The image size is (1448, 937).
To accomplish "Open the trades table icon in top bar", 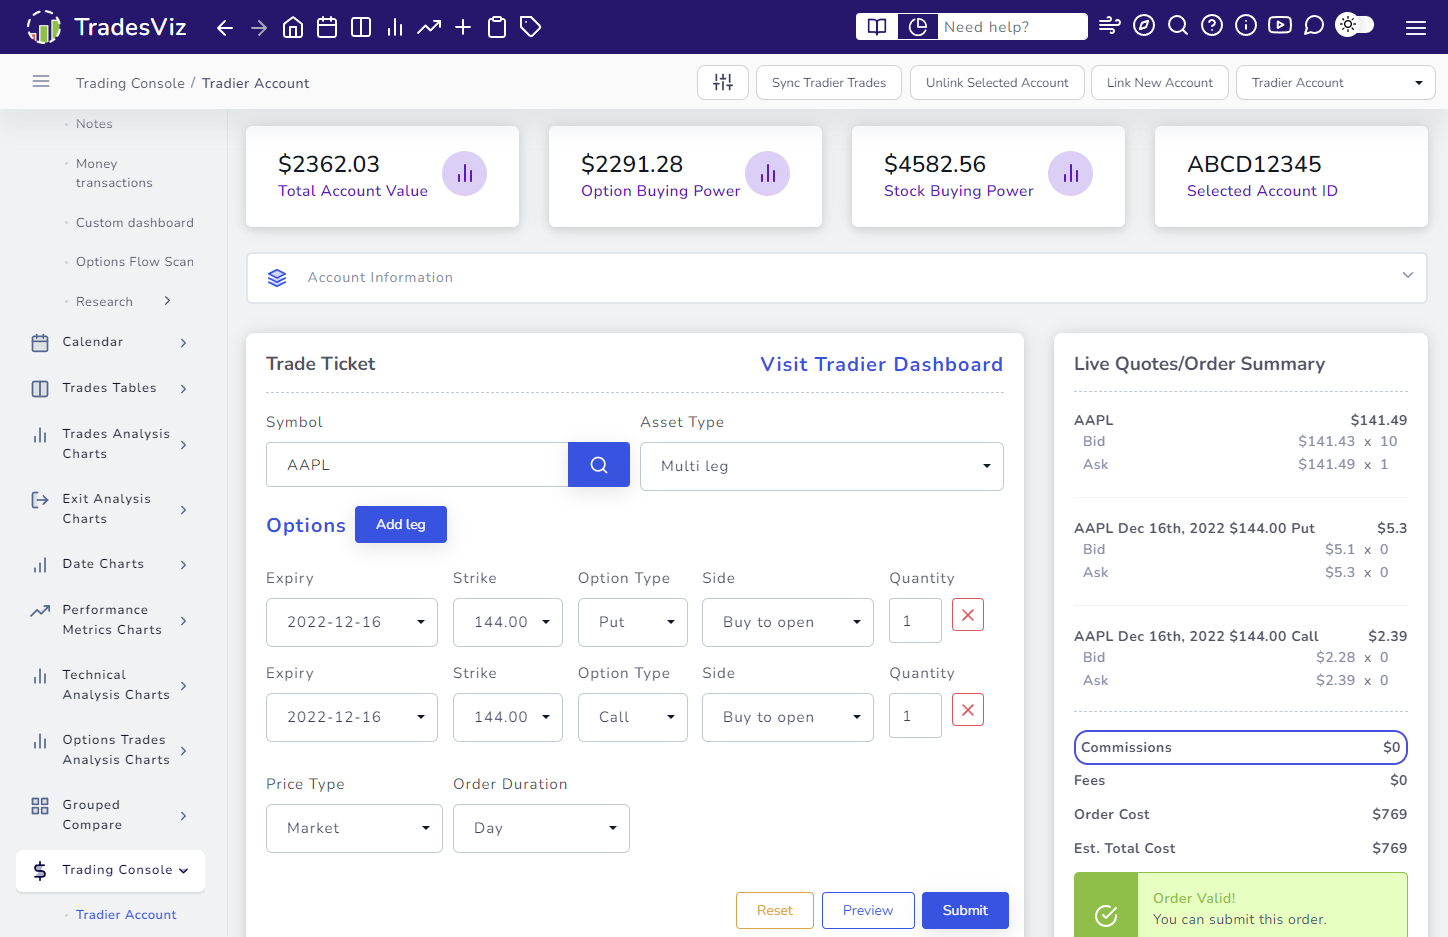I will coord(361,27).
